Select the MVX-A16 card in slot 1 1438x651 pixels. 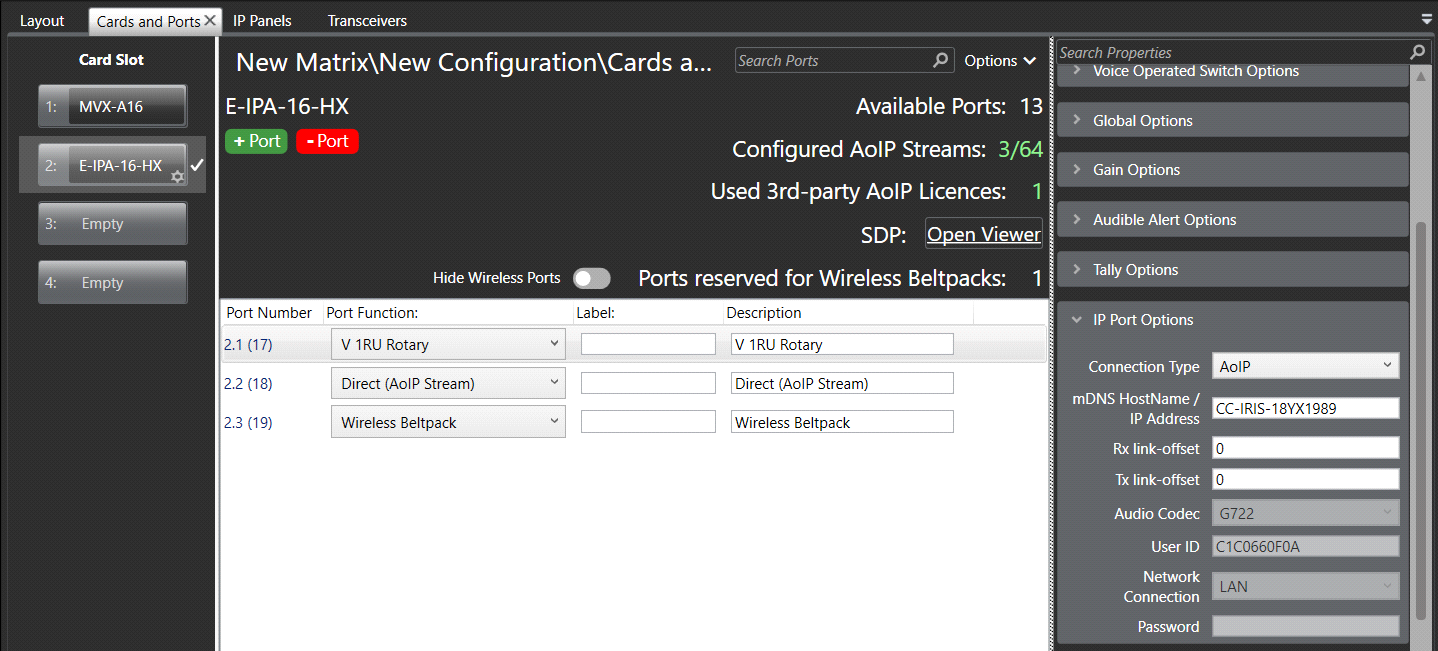coord(112,106)
